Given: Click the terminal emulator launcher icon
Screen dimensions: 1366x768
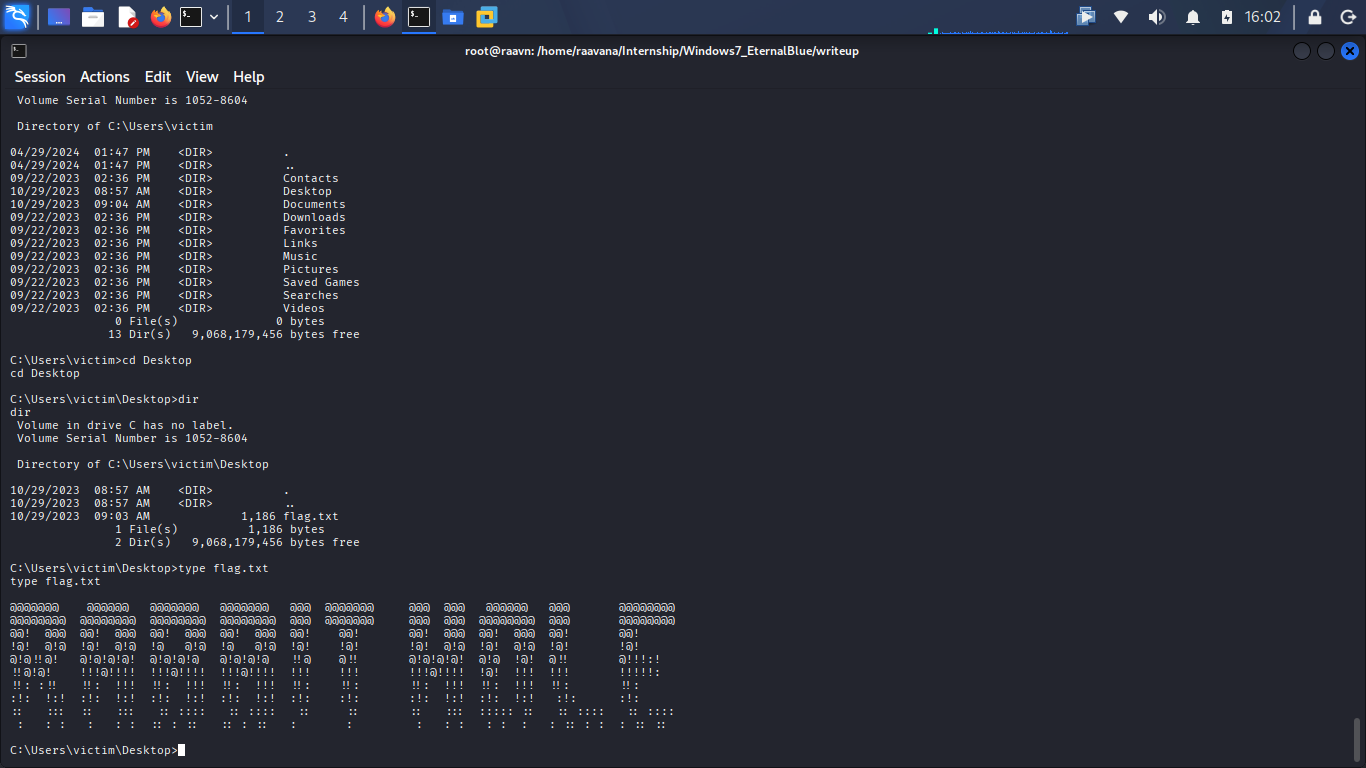Looking at the screenshot, I should (191, 17).
